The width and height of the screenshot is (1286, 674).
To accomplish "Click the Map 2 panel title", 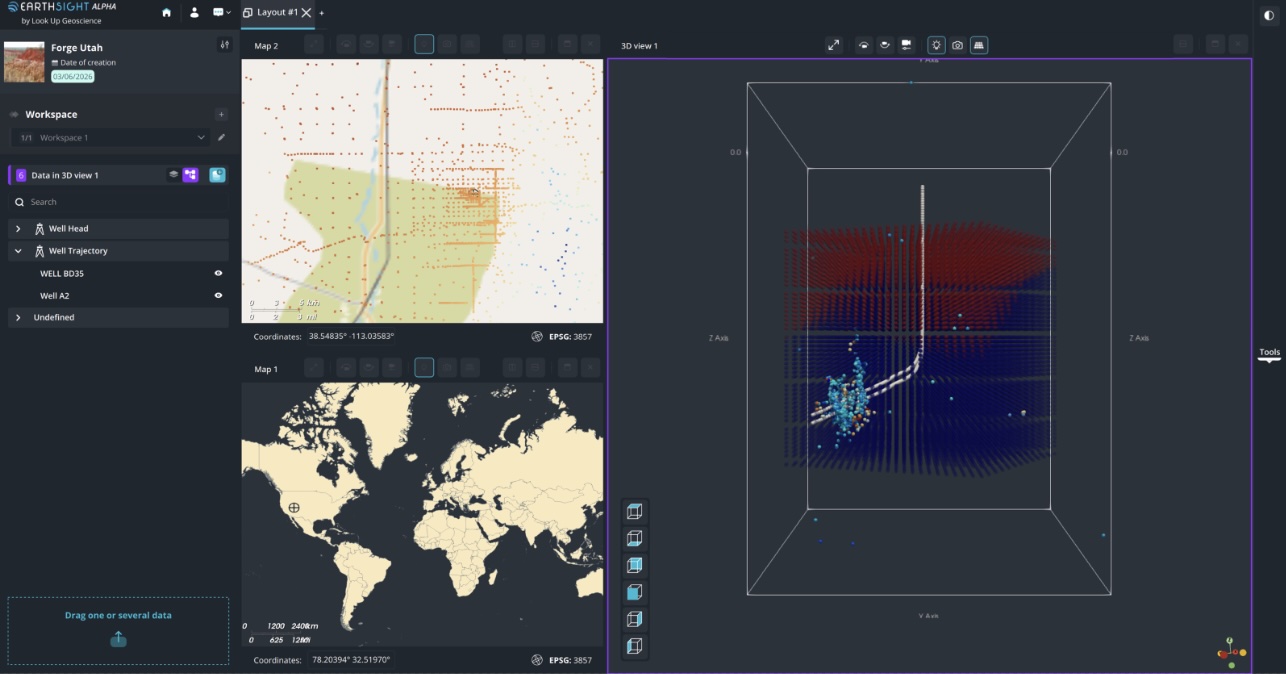I will tap(266, 46).
